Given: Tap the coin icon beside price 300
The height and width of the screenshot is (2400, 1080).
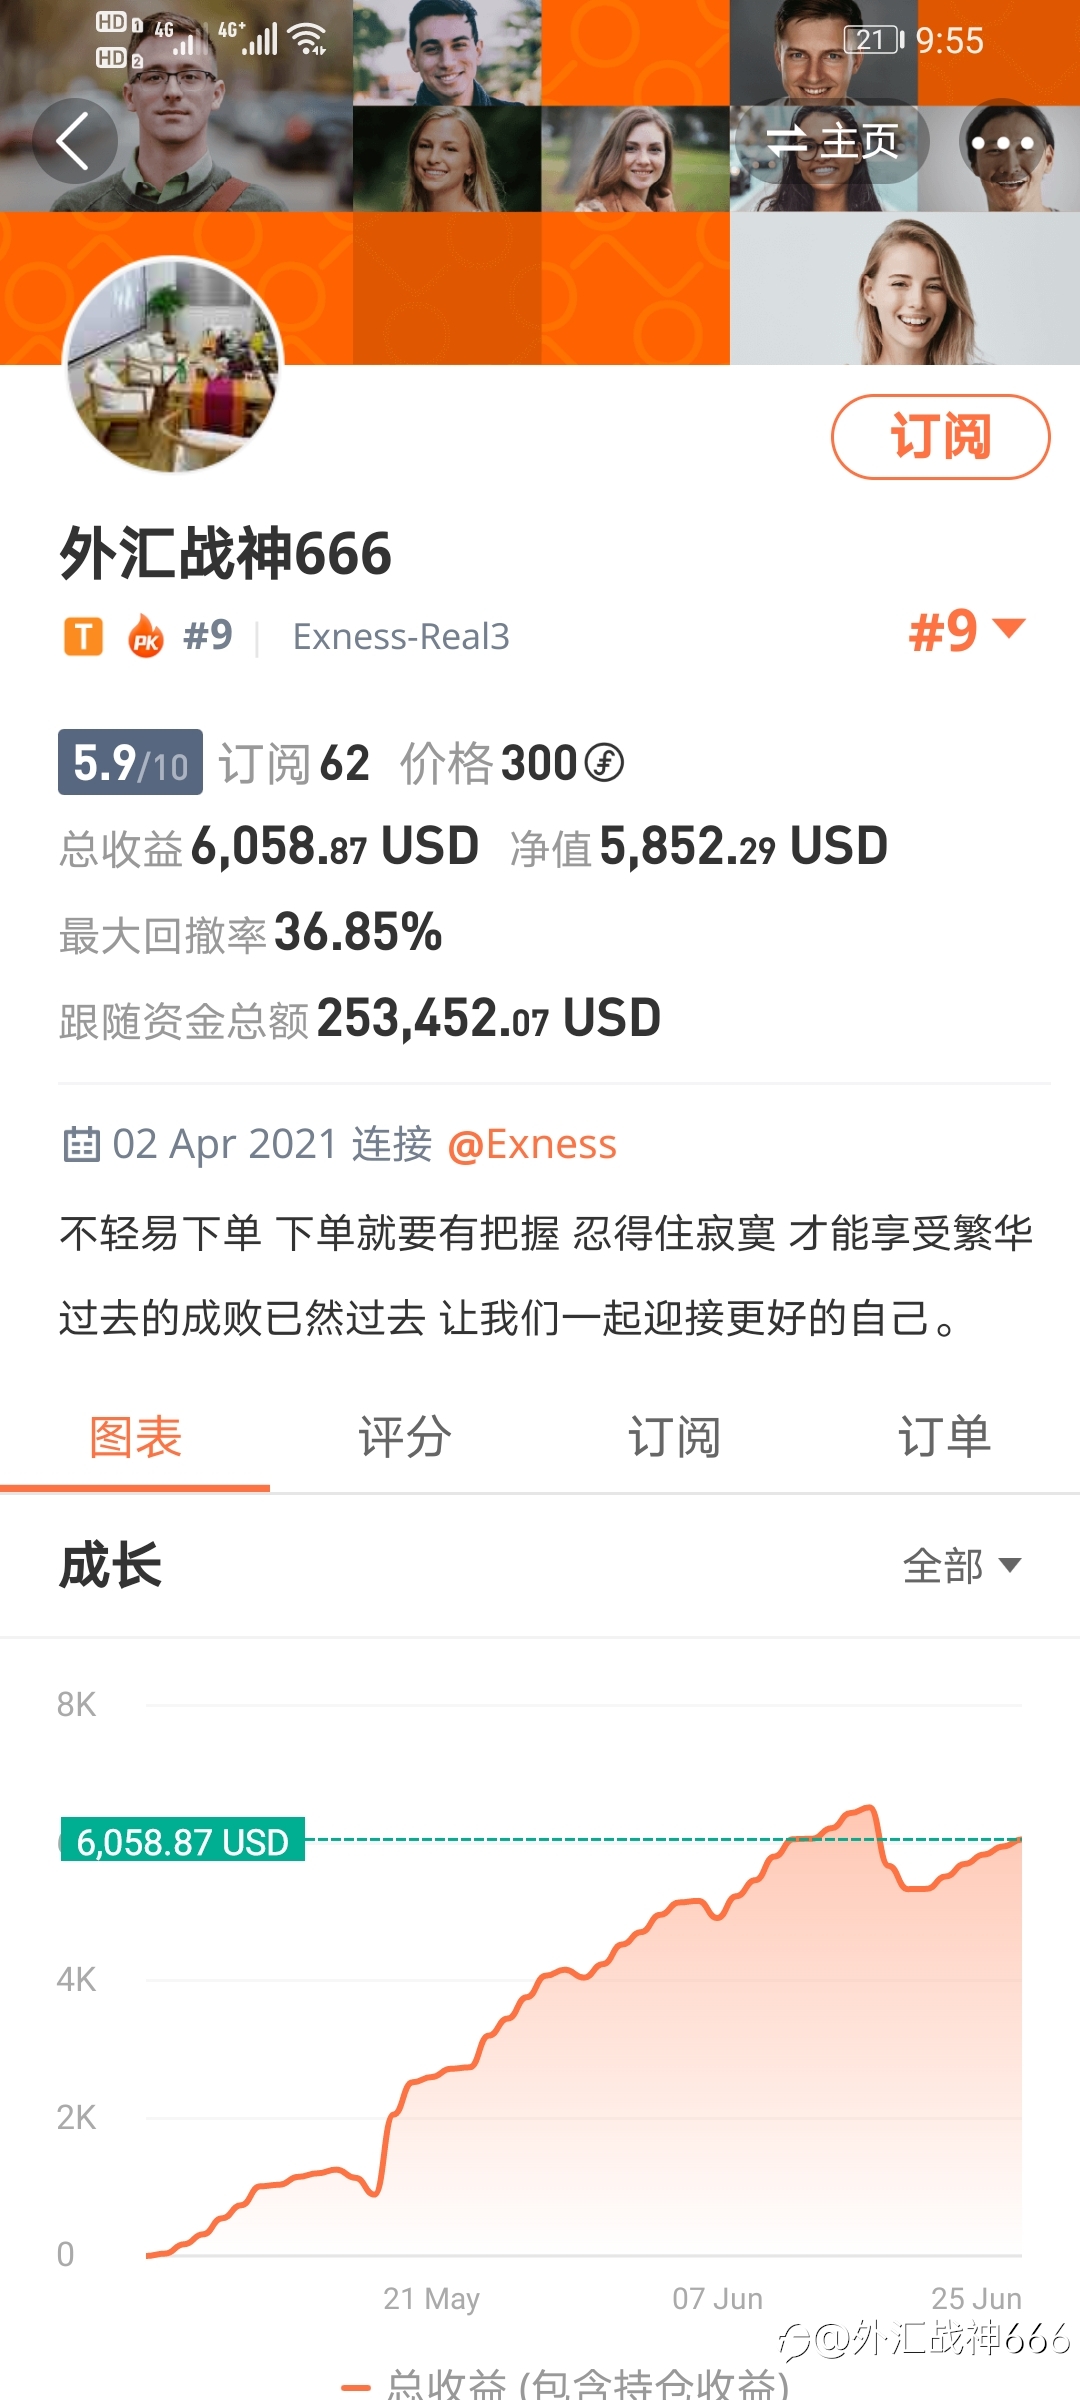Looking at the screenshot, I should 604,763.
